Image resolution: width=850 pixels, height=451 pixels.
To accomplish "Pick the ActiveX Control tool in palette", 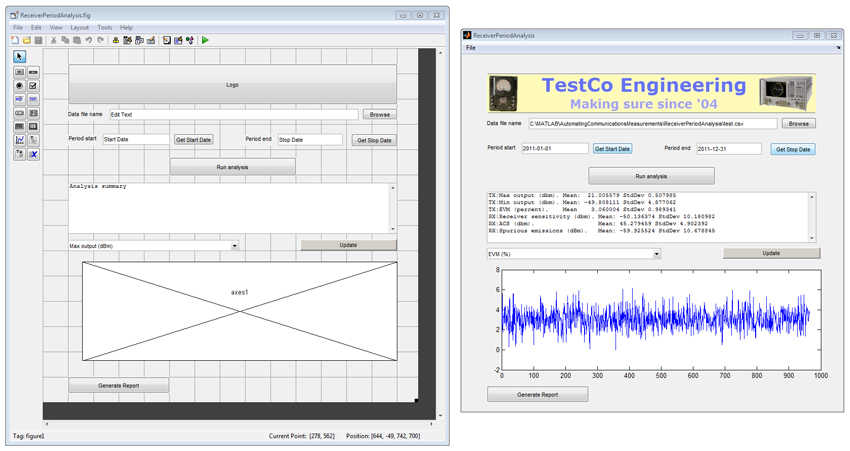I will (x=33, y=155).
